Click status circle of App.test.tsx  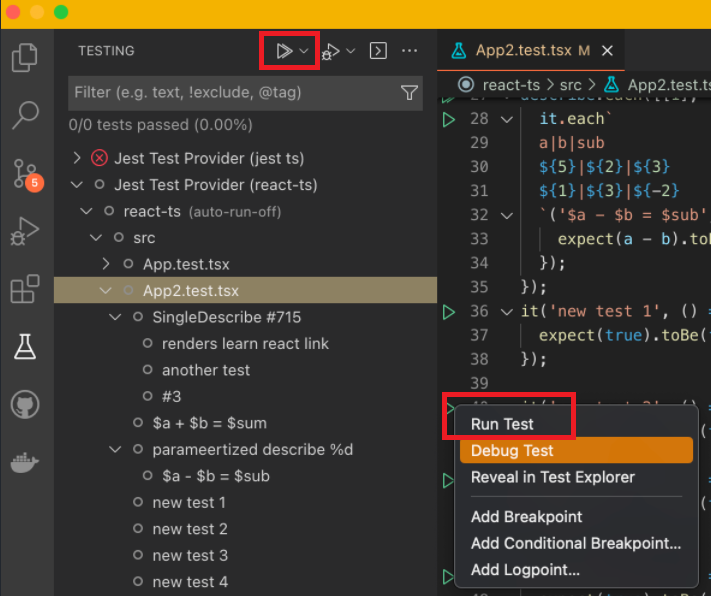pyautogui.click(x=128, y=264)
